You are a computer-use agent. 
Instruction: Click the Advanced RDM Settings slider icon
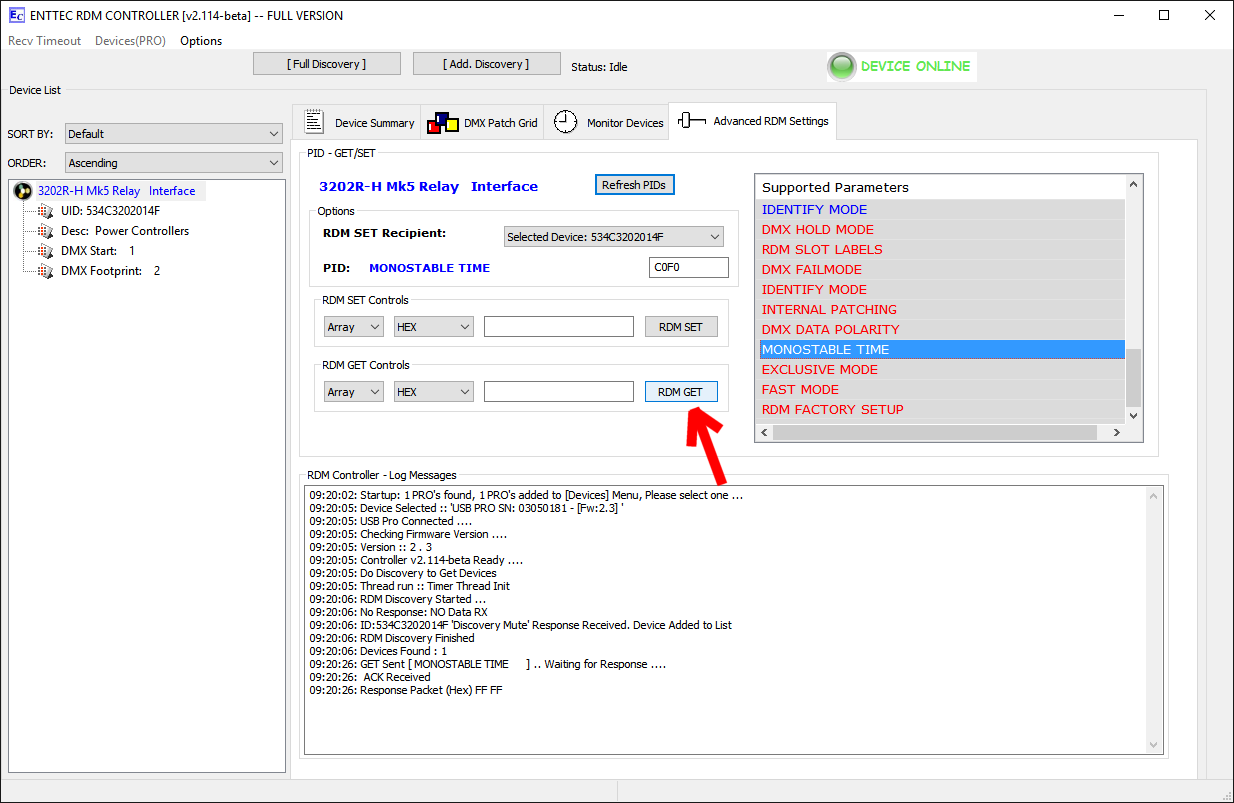tap(691, 121)
